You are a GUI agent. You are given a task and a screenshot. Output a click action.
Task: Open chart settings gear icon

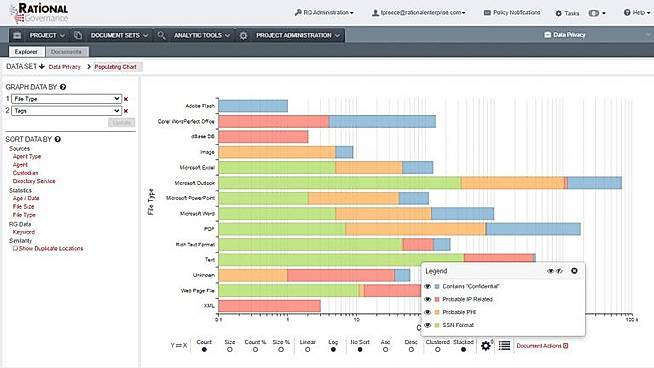[x=485, y=346]
